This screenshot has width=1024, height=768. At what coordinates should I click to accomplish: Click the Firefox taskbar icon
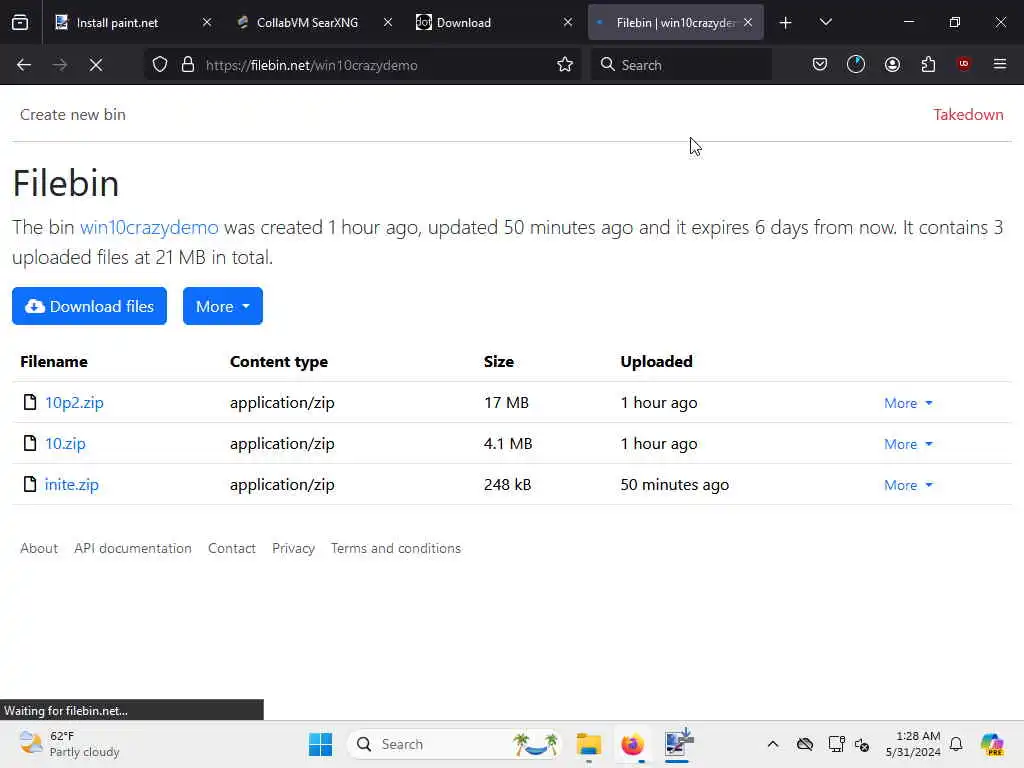632,744
